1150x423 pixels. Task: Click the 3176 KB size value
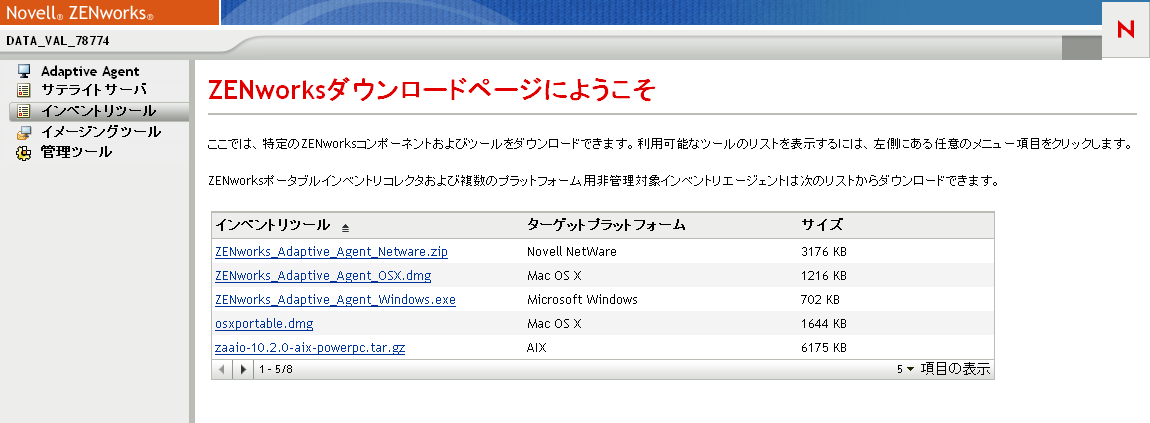pyautogui.click(x=824, y=251)
